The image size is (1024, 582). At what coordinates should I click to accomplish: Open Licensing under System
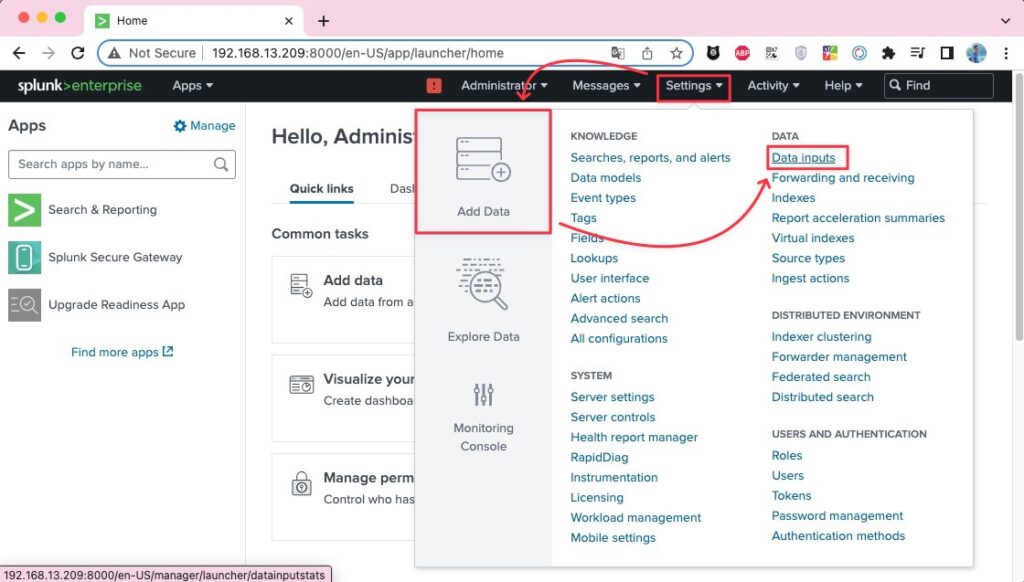(x=597, y=497)
